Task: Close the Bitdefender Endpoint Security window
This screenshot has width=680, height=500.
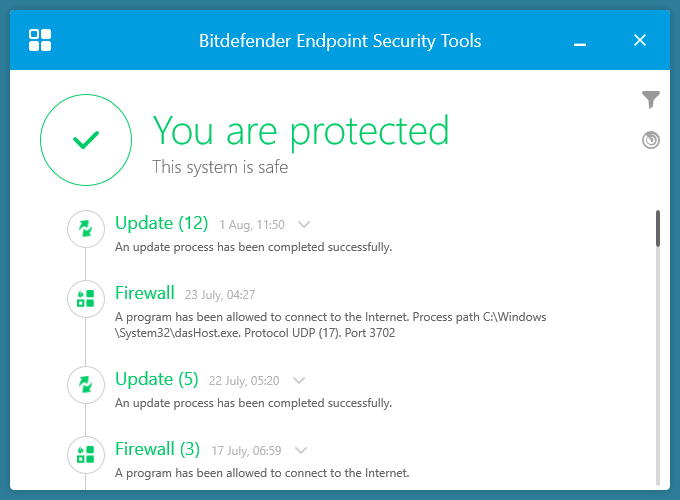Action: pos(640,41)
